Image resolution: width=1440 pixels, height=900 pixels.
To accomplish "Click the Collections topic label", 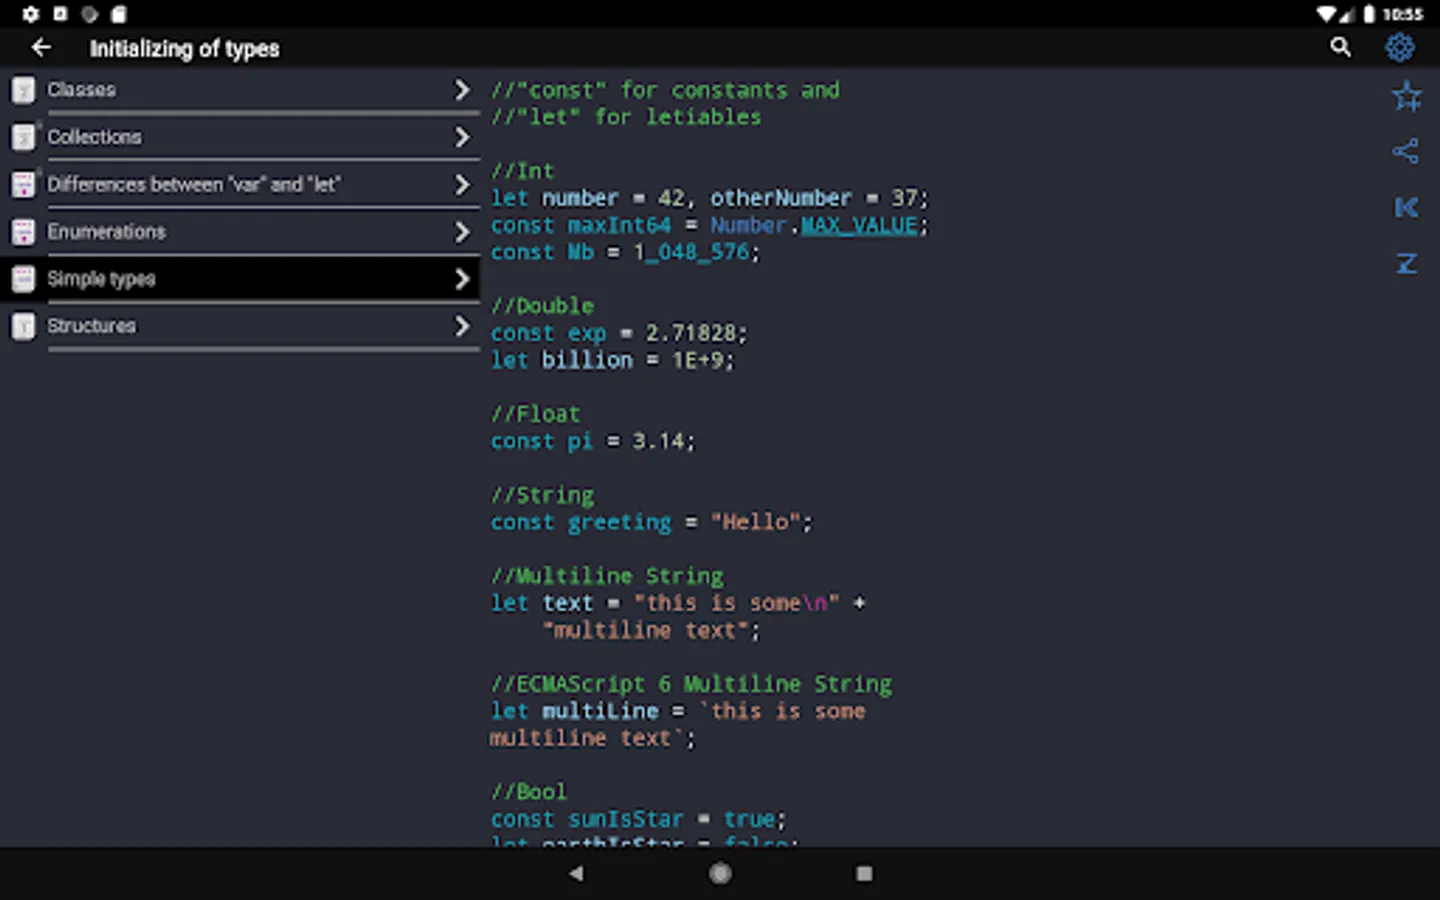I will point(95,137).
